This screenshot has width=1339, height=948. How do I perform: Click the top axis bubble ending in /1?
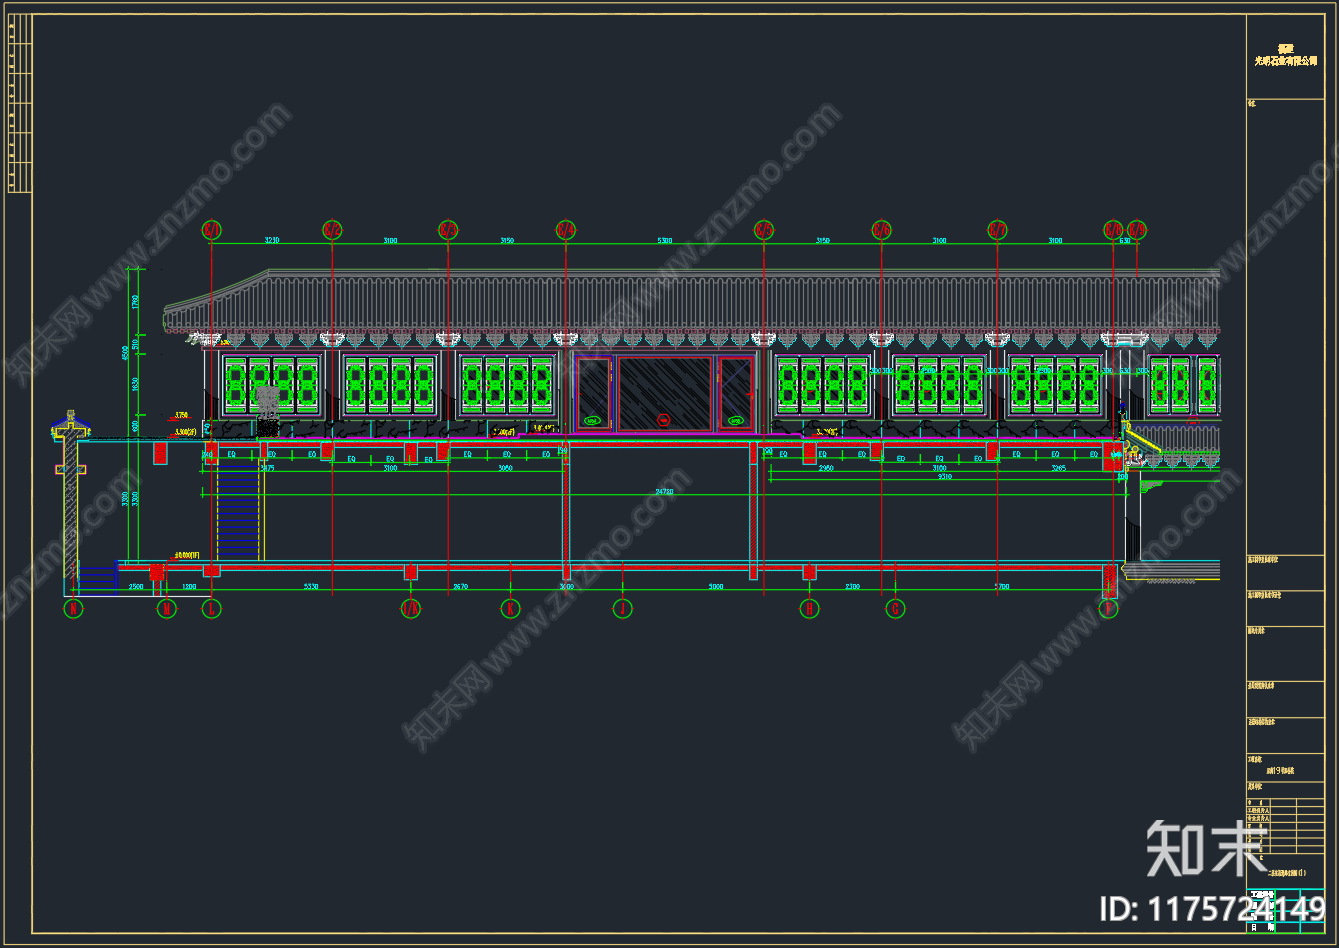211,230
